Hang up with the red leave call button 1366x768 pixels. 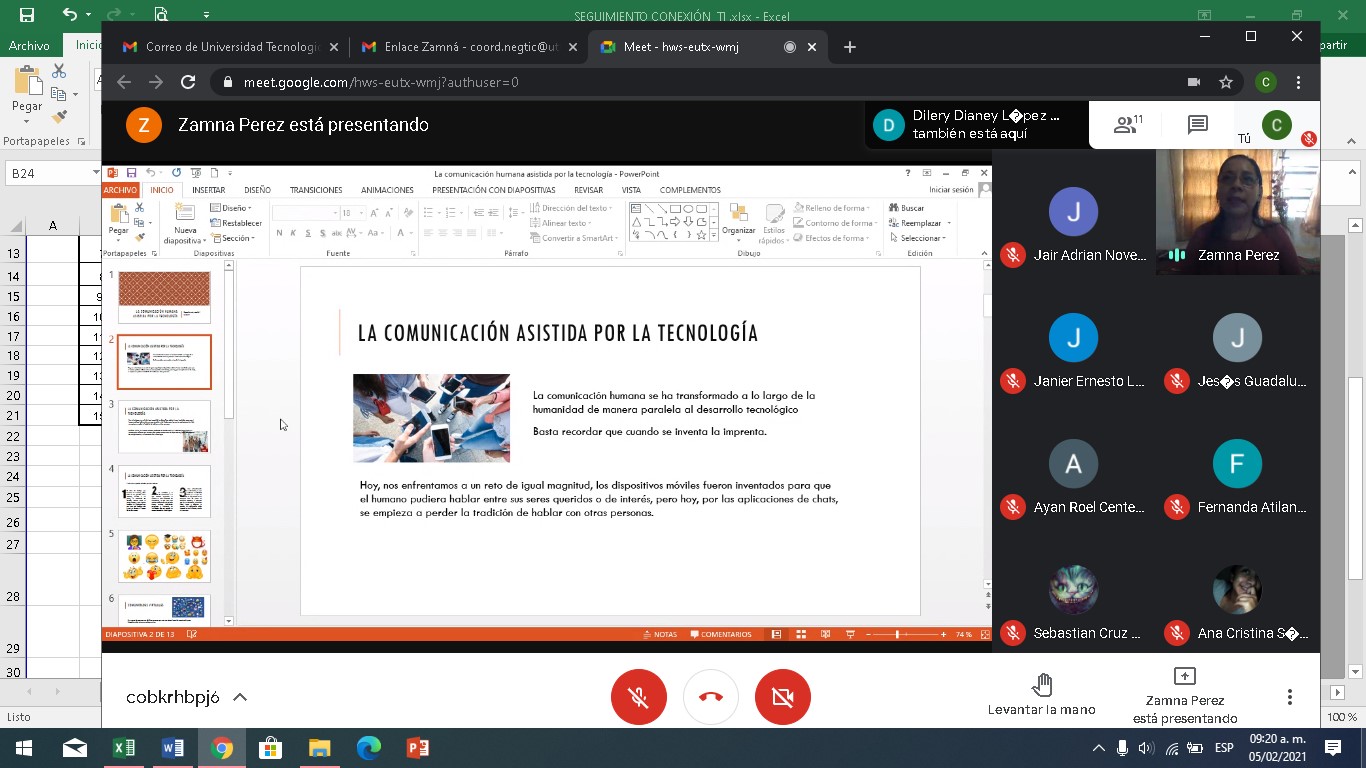(x=711, y=697)
